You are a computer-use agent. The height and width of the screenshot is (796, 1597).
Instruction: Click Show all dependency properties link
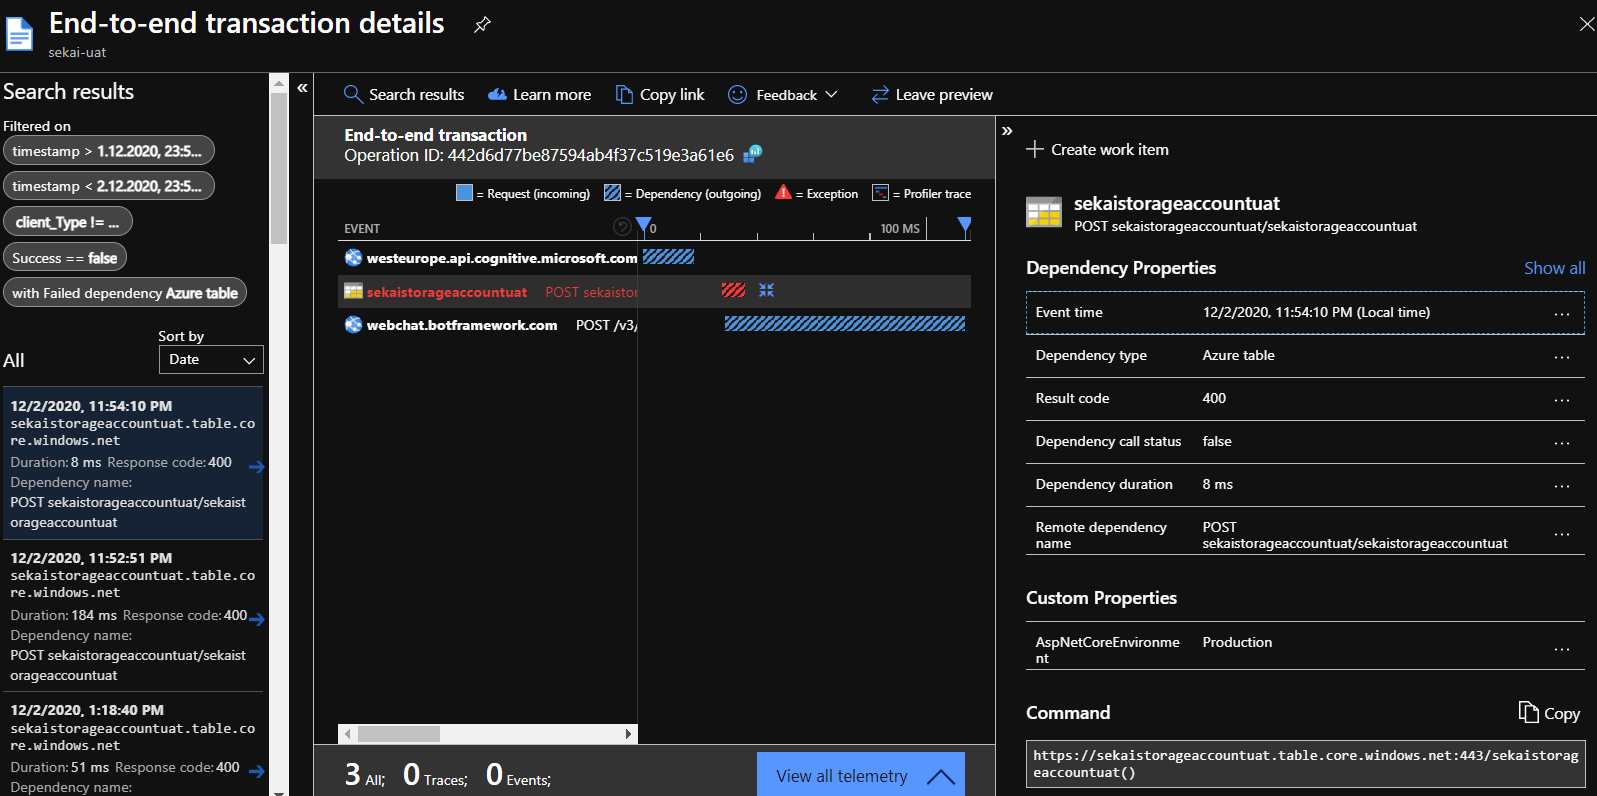pyautogui.click(x=1554, y=268)
